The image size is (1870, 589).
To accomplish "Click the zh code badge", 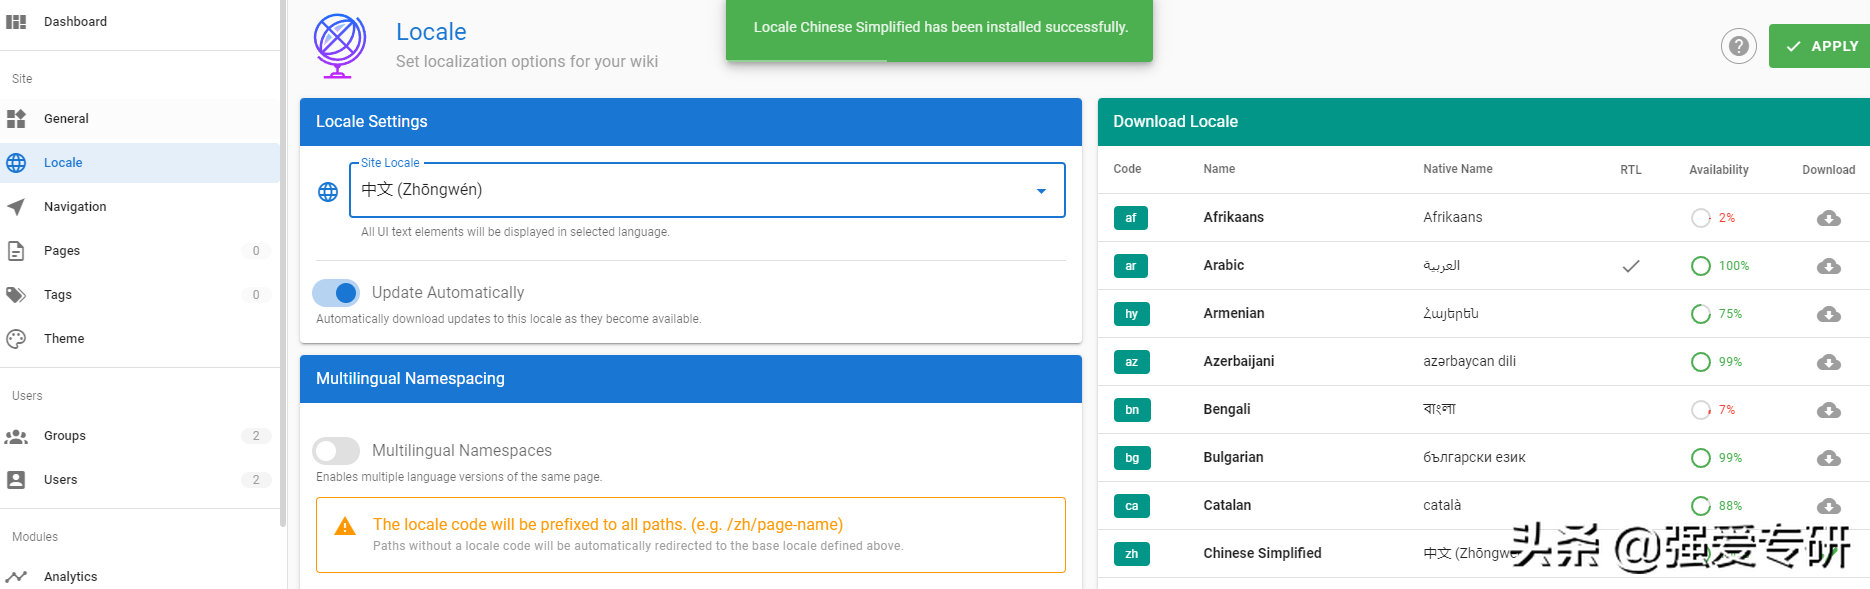I will tap(1131, 554).
